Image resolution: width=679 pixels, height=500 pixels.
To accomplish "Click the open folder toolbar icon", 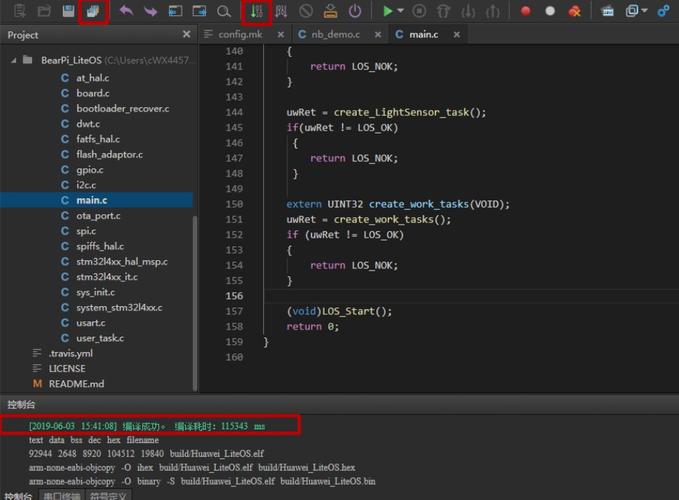I will (x=44, y=11).
